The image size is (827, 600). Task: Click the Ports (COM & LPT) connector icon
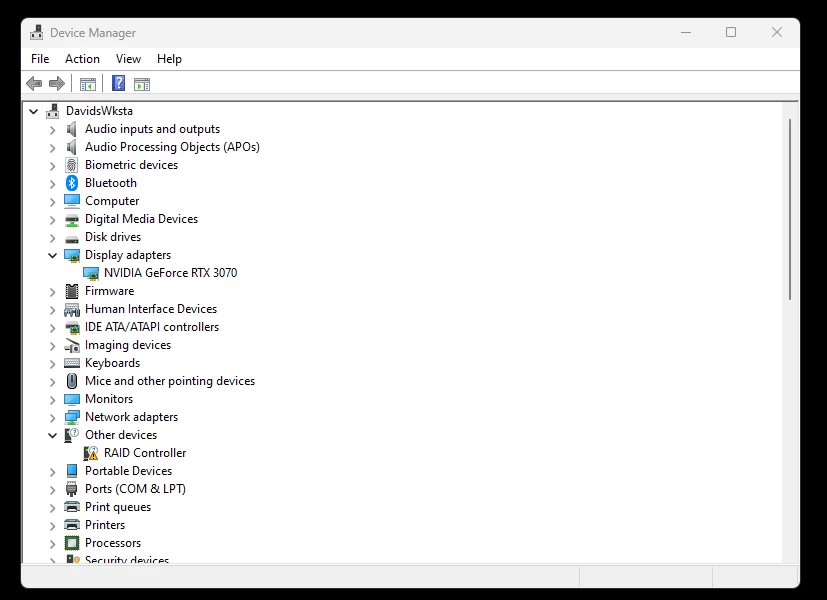[72, 489]
